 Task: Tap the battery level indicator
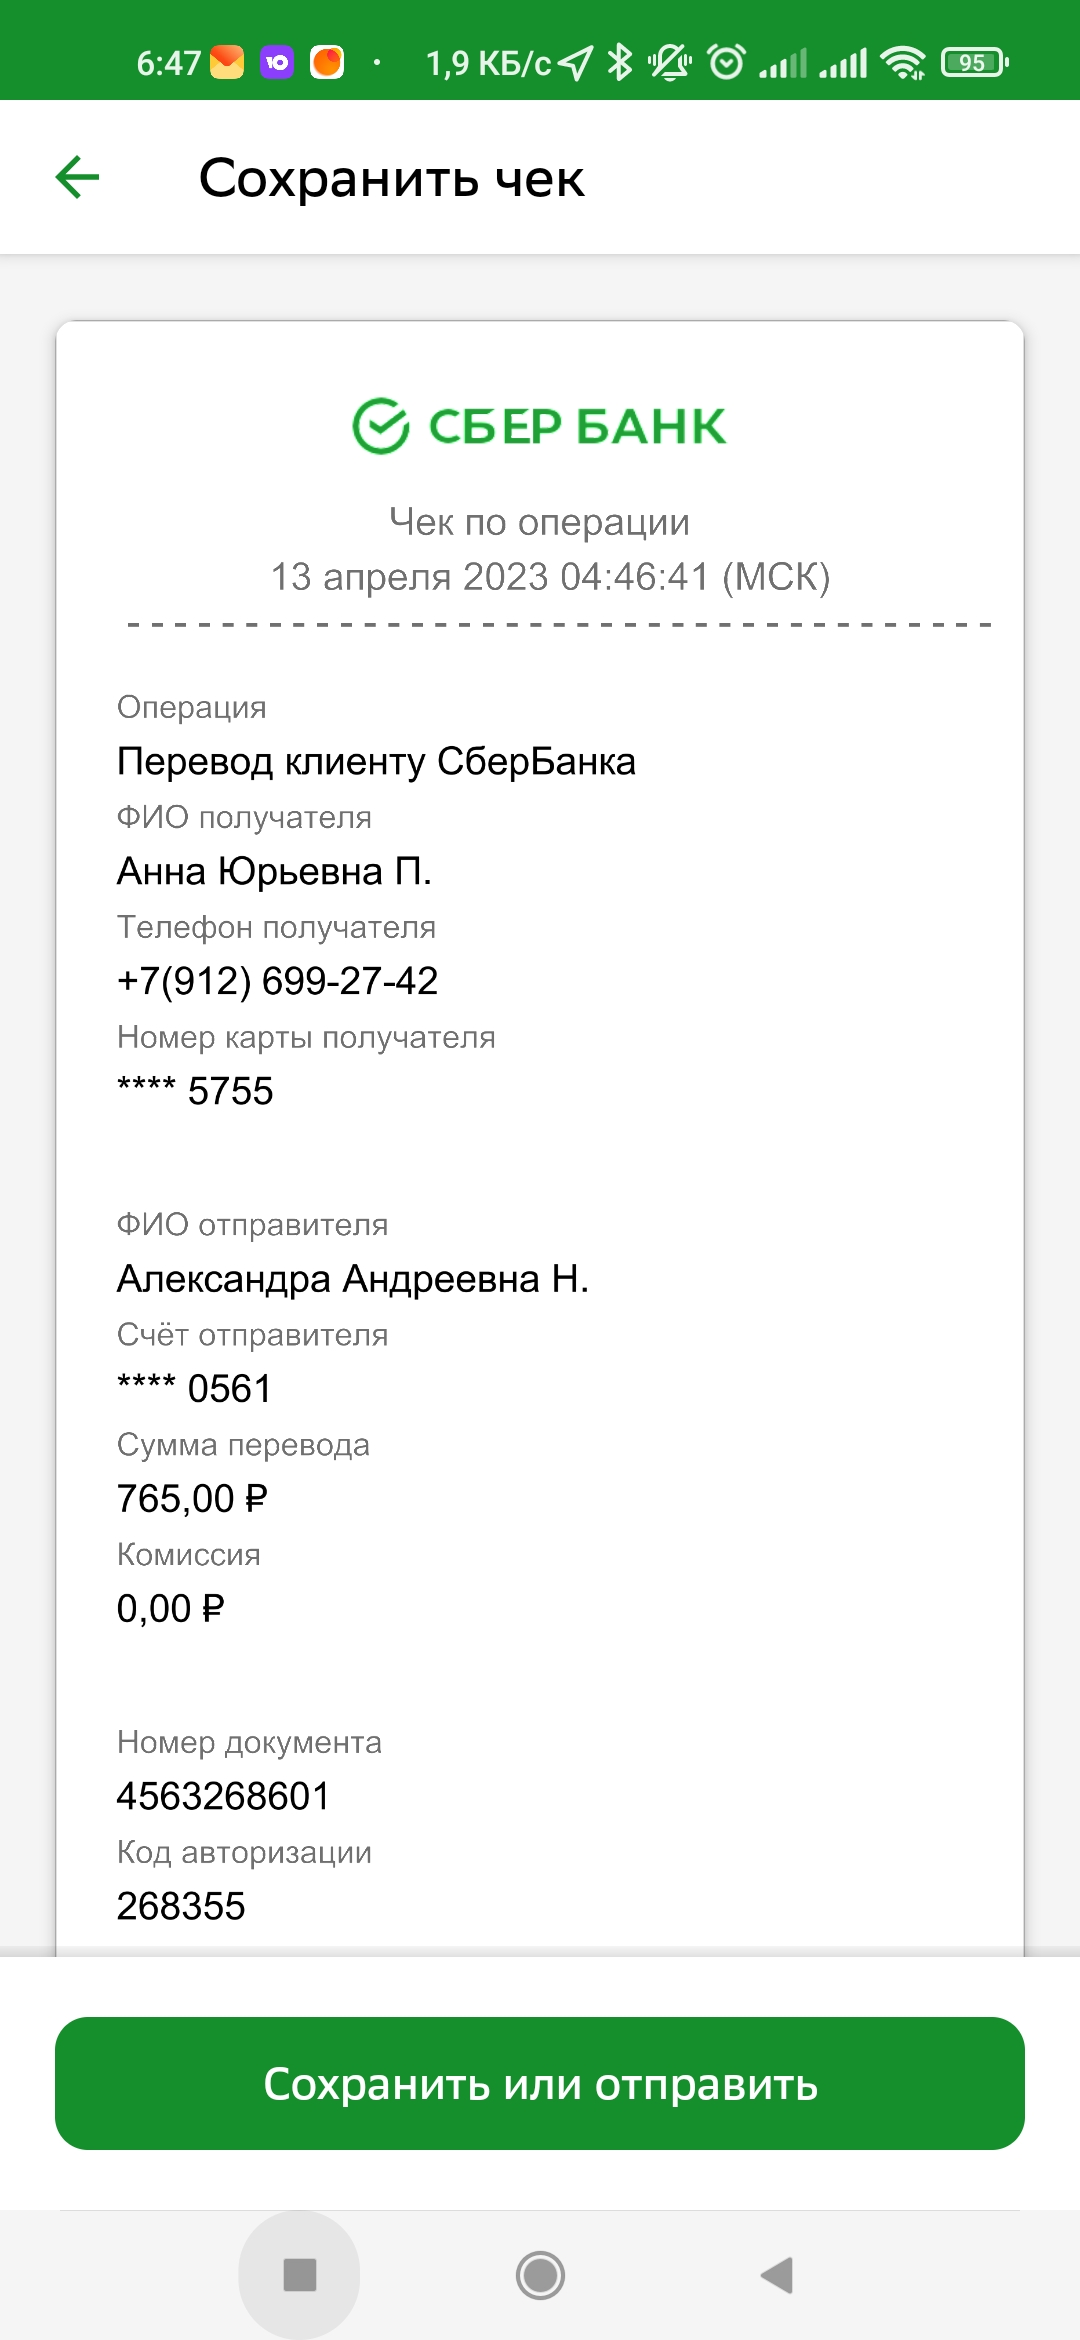point(975,63)
